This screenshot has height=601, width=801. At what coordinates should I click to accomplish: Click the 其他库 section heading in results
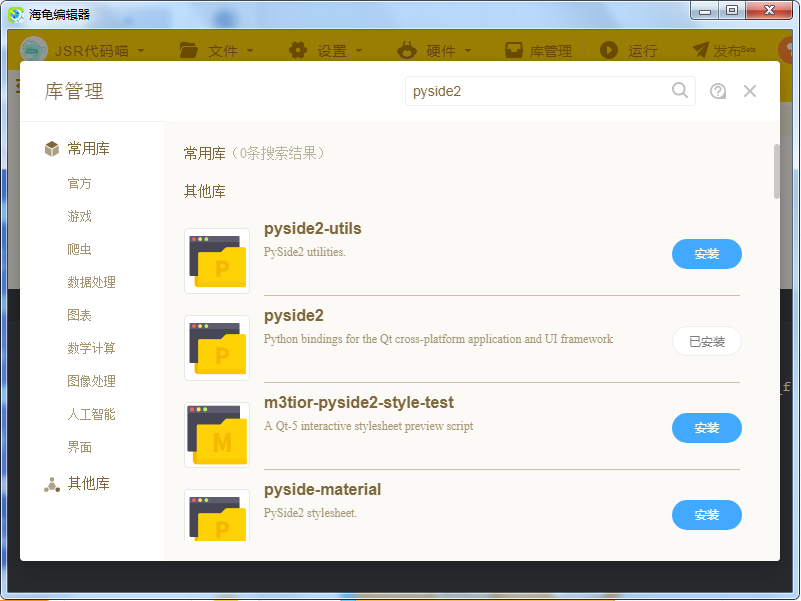pyautogui.click(x=204, y=191)
